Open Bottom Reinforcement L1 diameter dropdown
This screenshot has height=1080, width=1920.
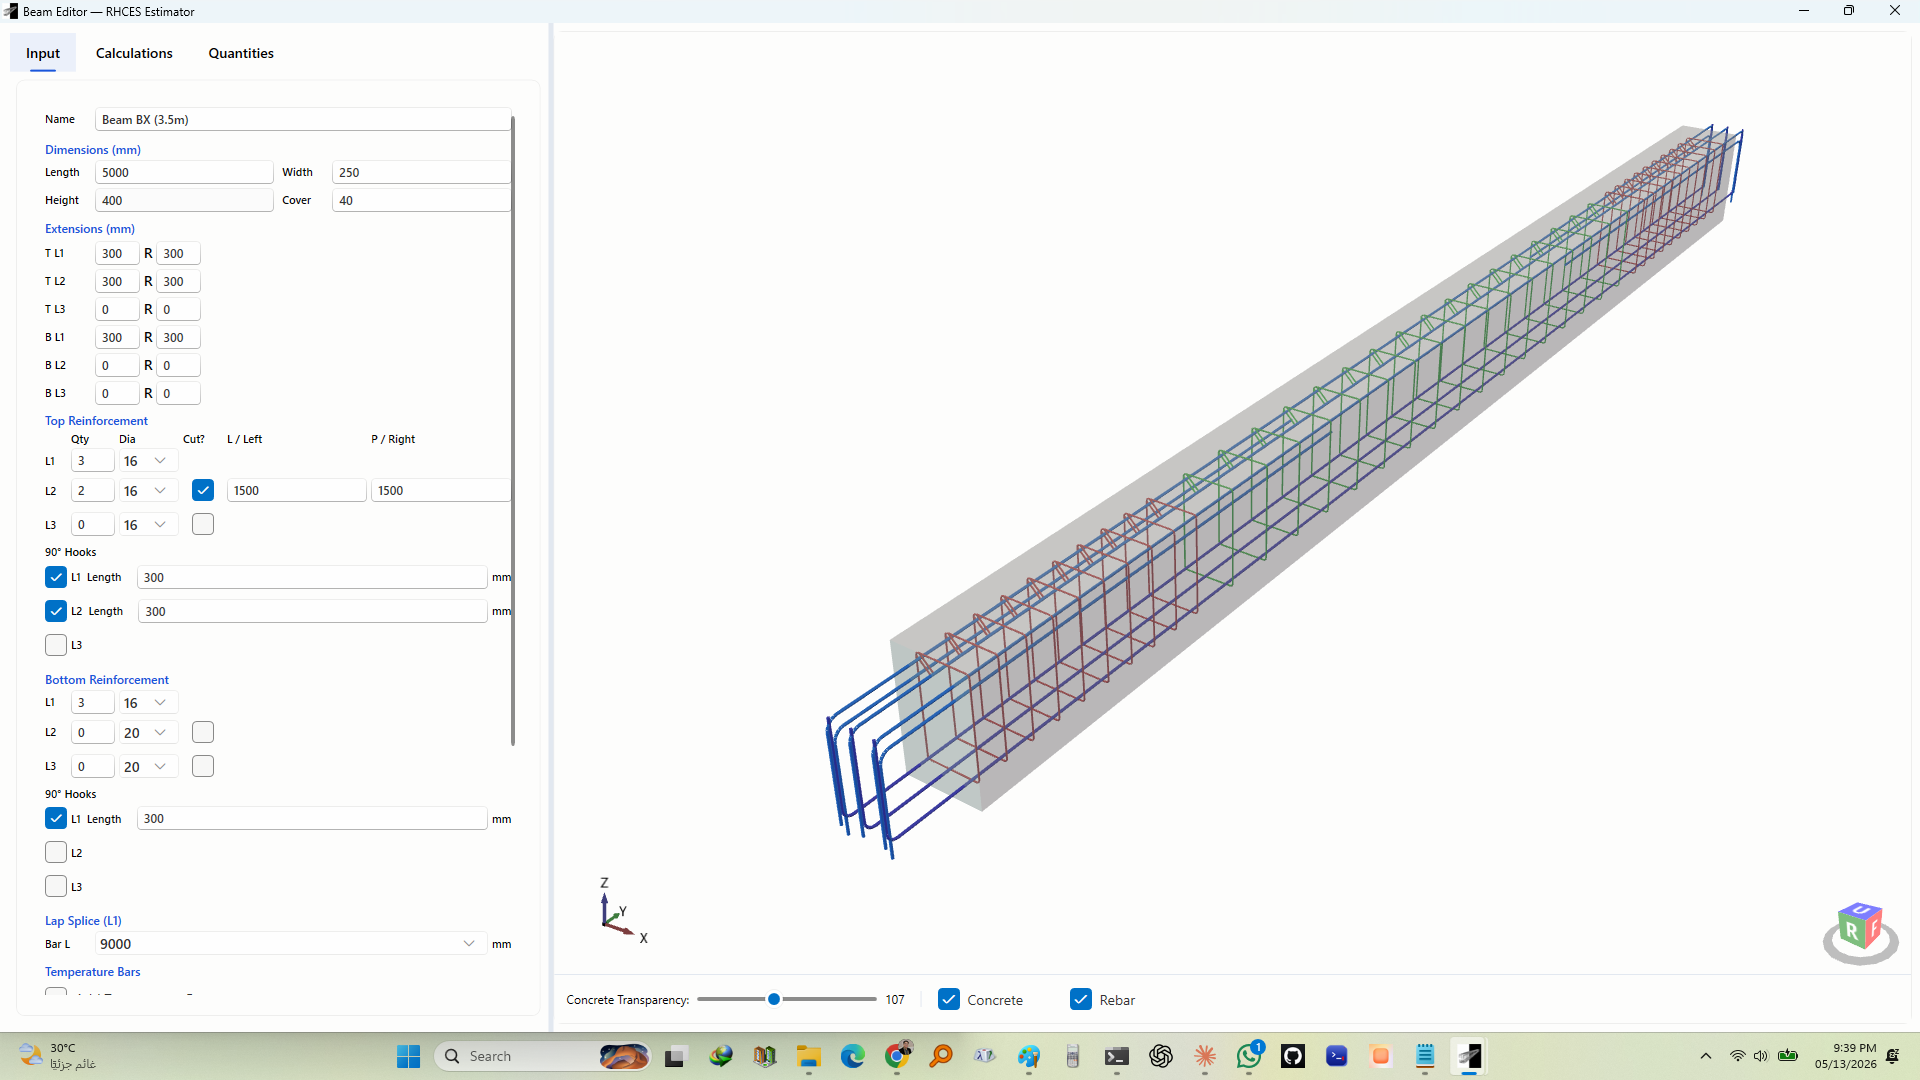pyautogui.click(x=148, y=702)
